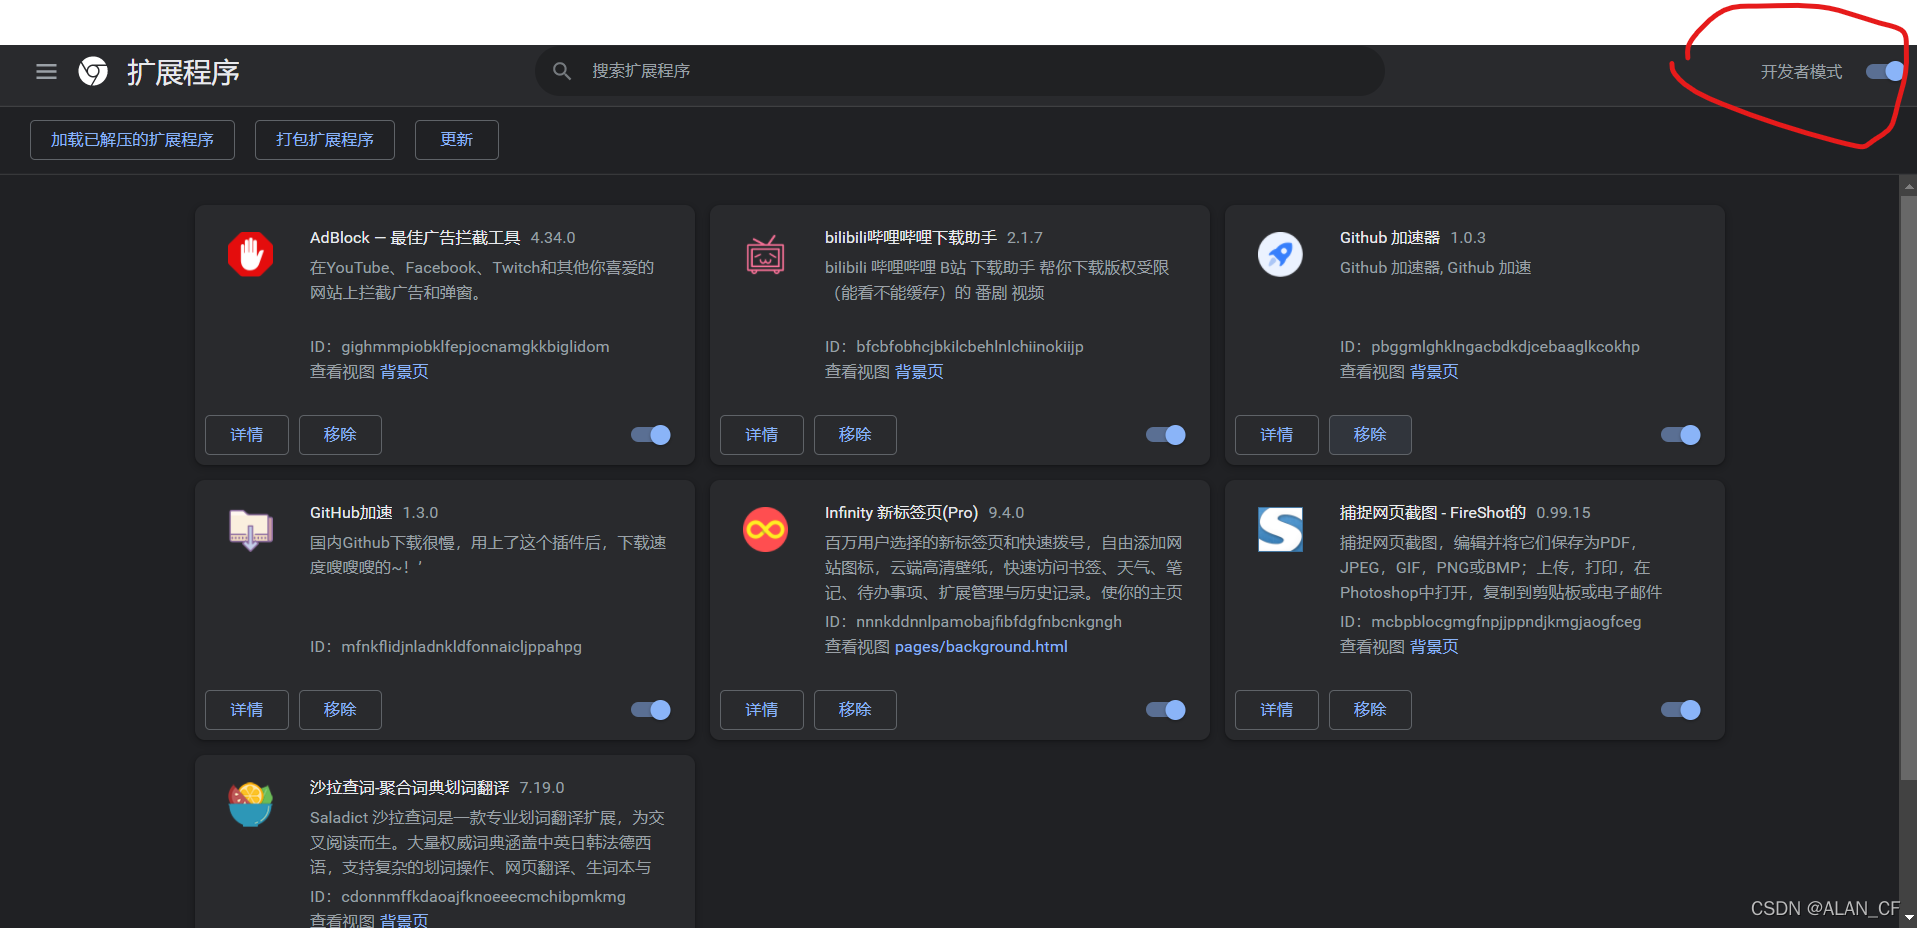Open 详情 for the GitHub加速 extension
Screen dimensions: 1917x928
[x=246, y=709]
